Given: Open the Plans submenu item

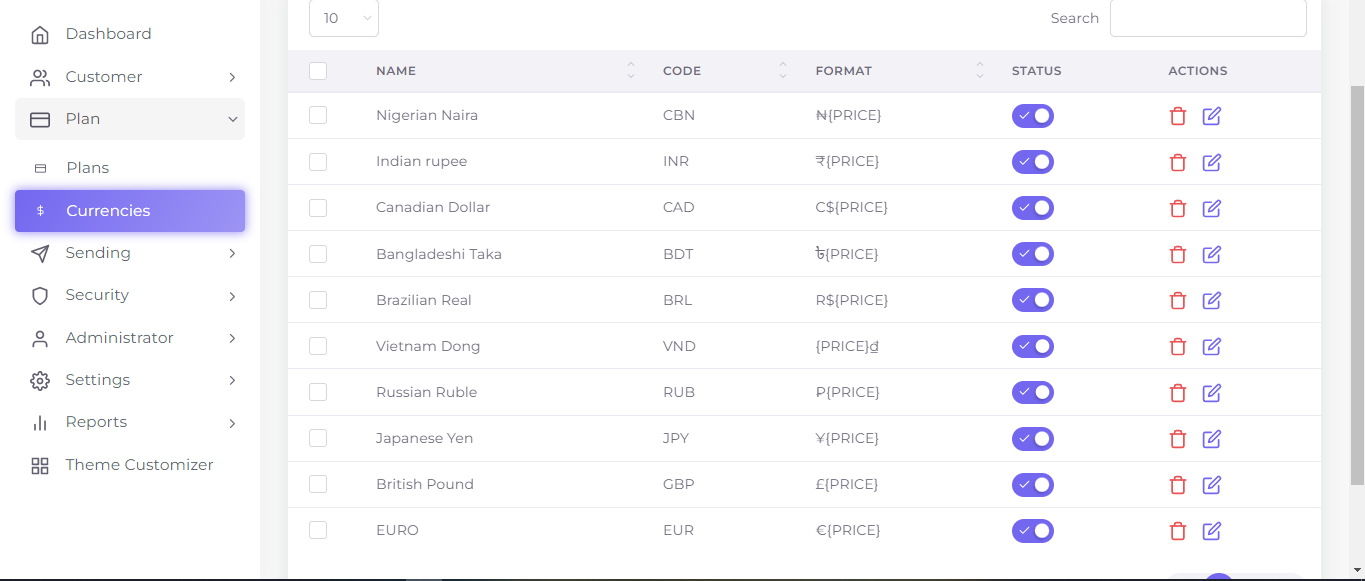Looking at the screenshot, I should coord(88,168).
